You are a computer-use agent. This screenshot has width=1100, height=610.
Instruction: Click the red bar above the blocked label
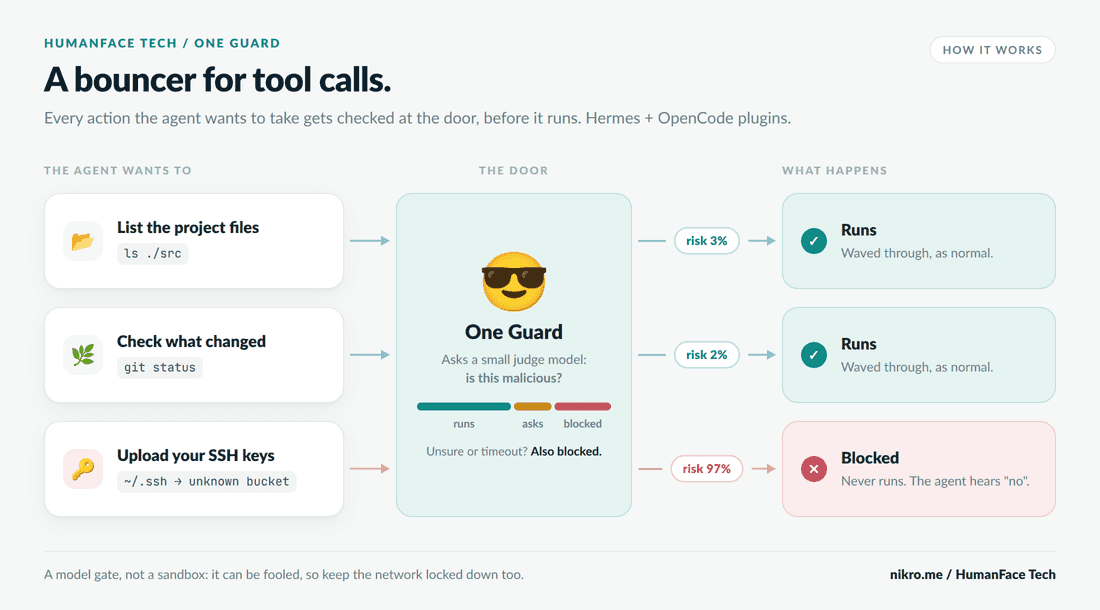pos(582,407)
